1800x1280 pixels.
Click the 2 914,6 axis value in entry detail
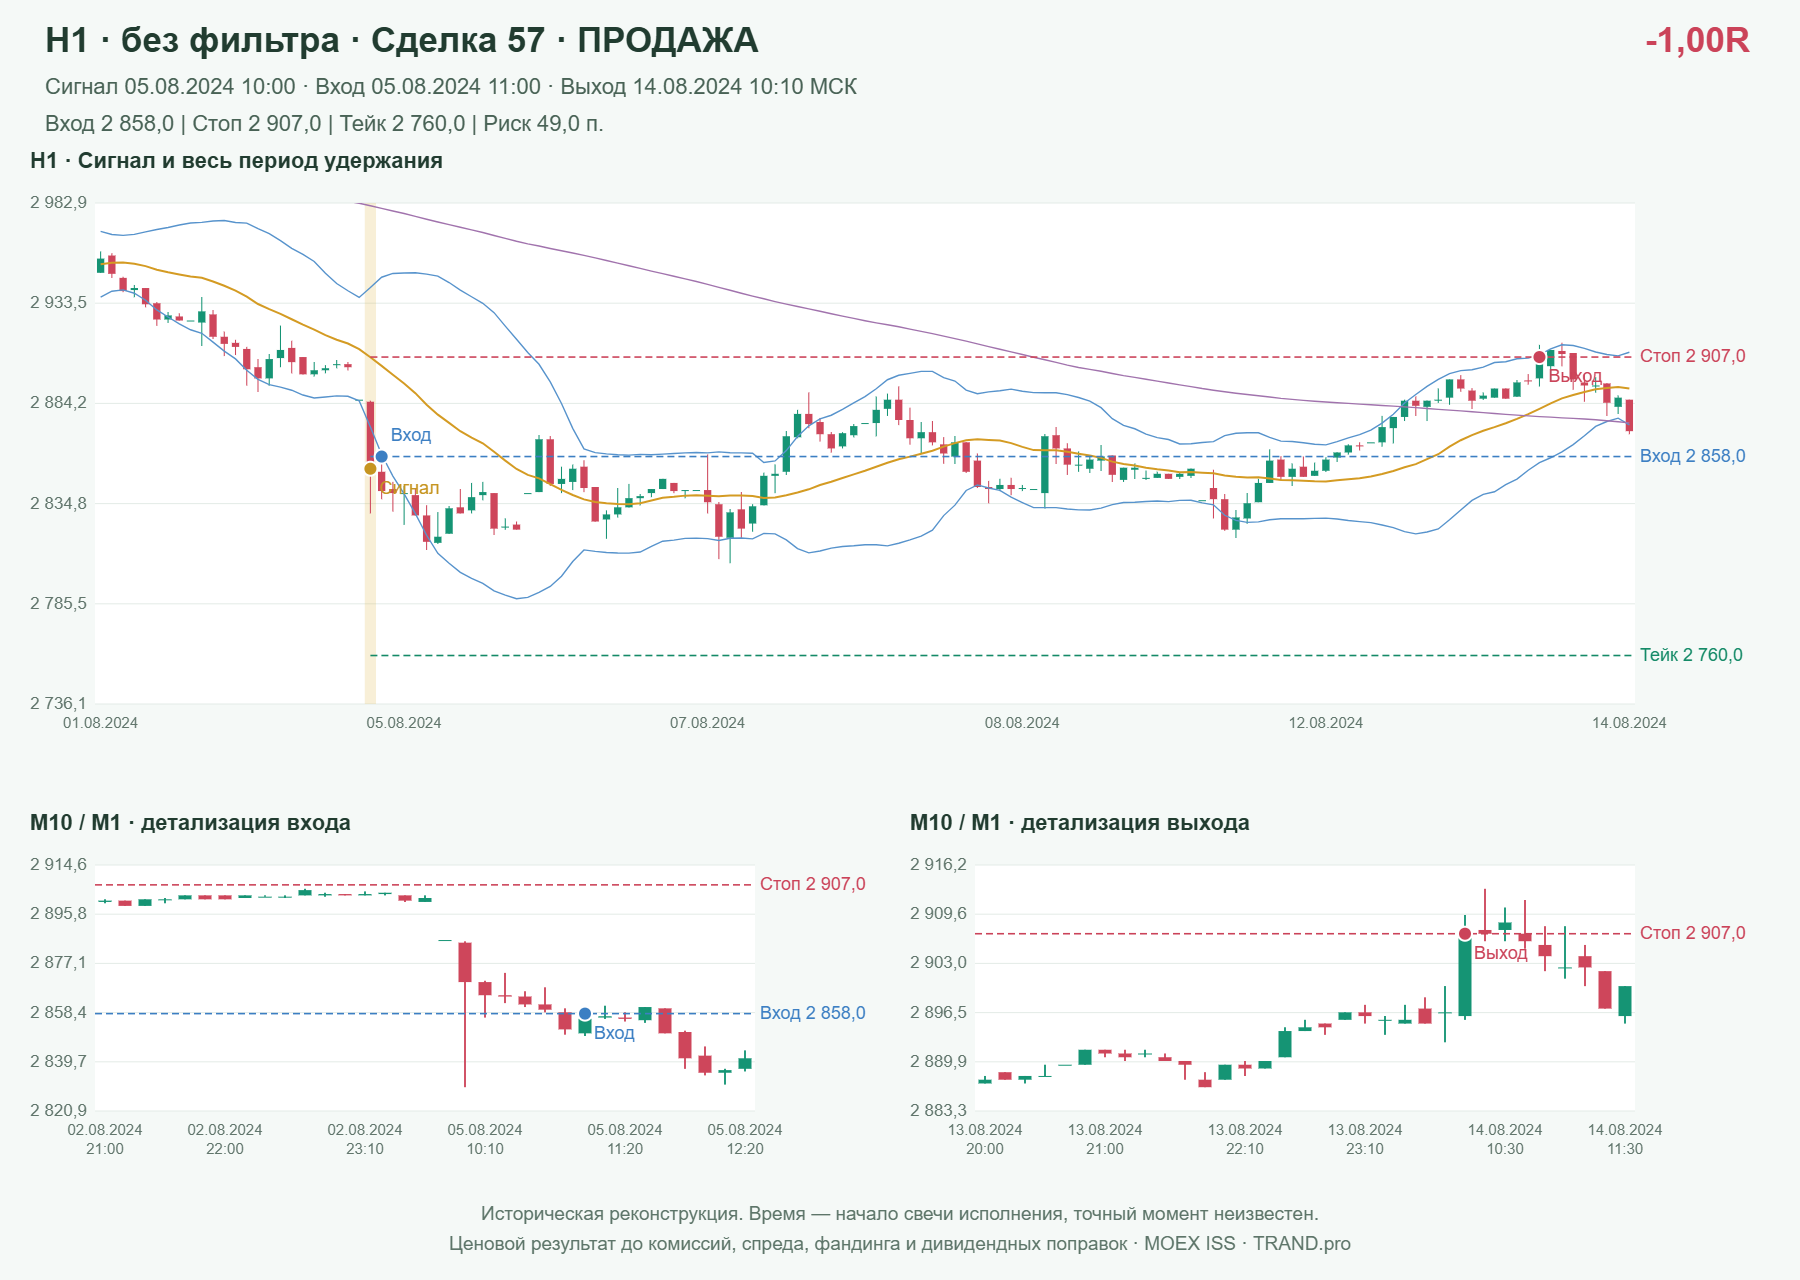tap(58, 864)
